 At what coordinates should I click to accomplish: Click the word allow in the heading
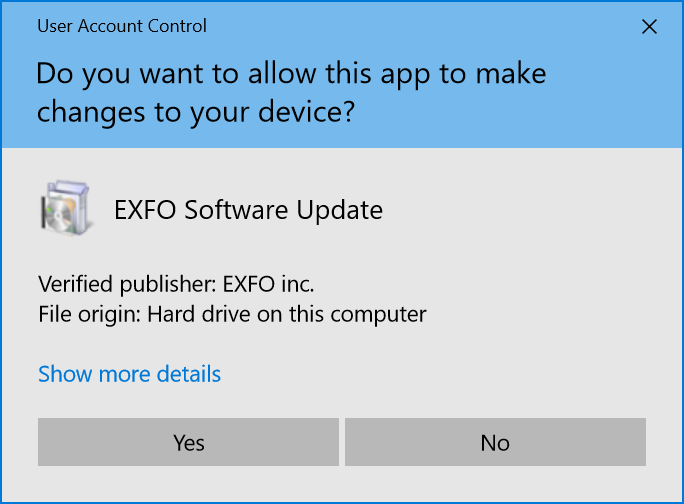tap(282, 73)
